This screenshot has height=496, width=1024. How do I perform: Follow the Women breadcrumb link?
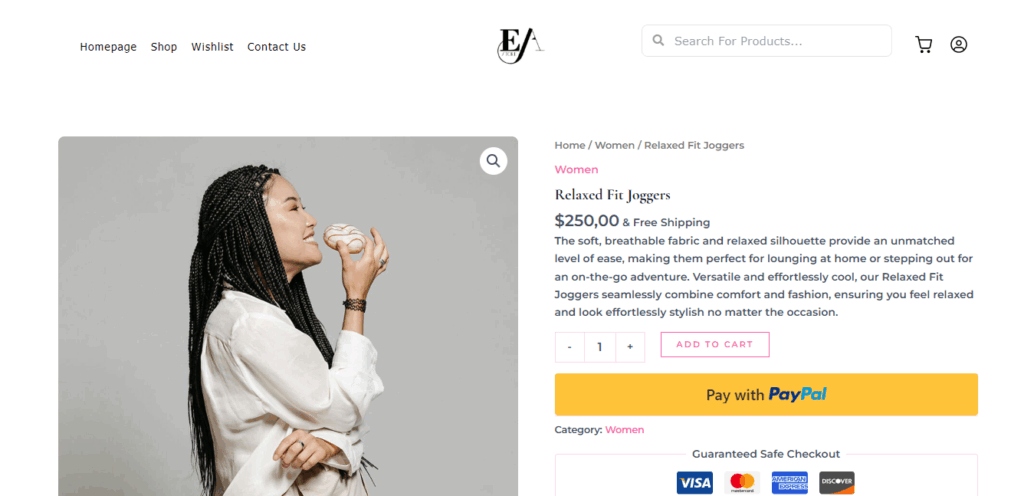614,146
